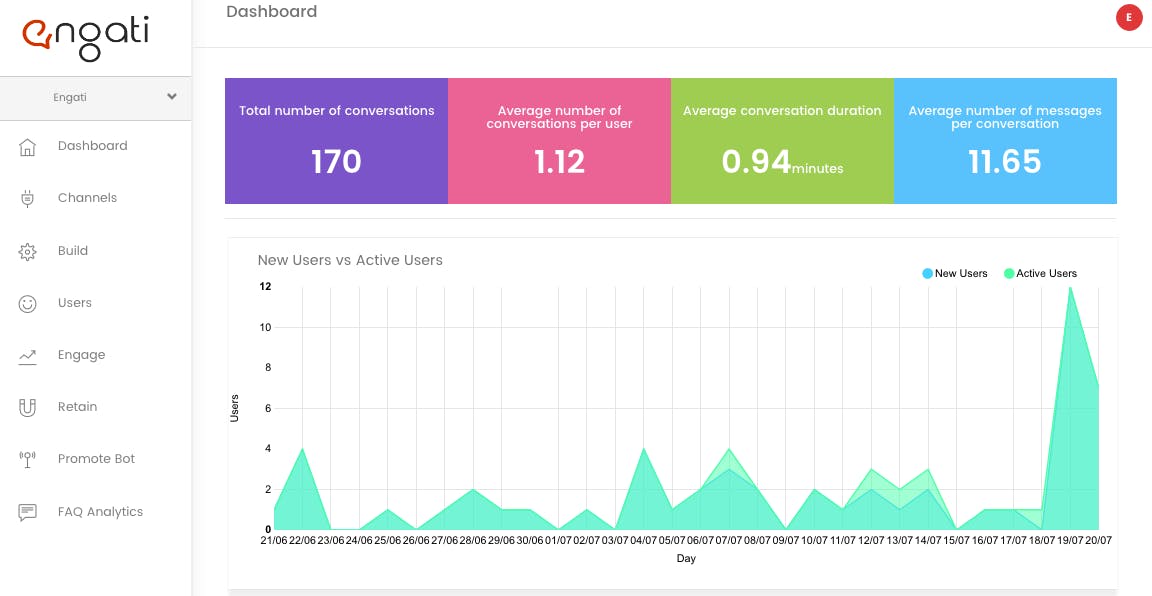Toggle Active Users series in chart legend
1152x596 pixels.
(1040, 273)
